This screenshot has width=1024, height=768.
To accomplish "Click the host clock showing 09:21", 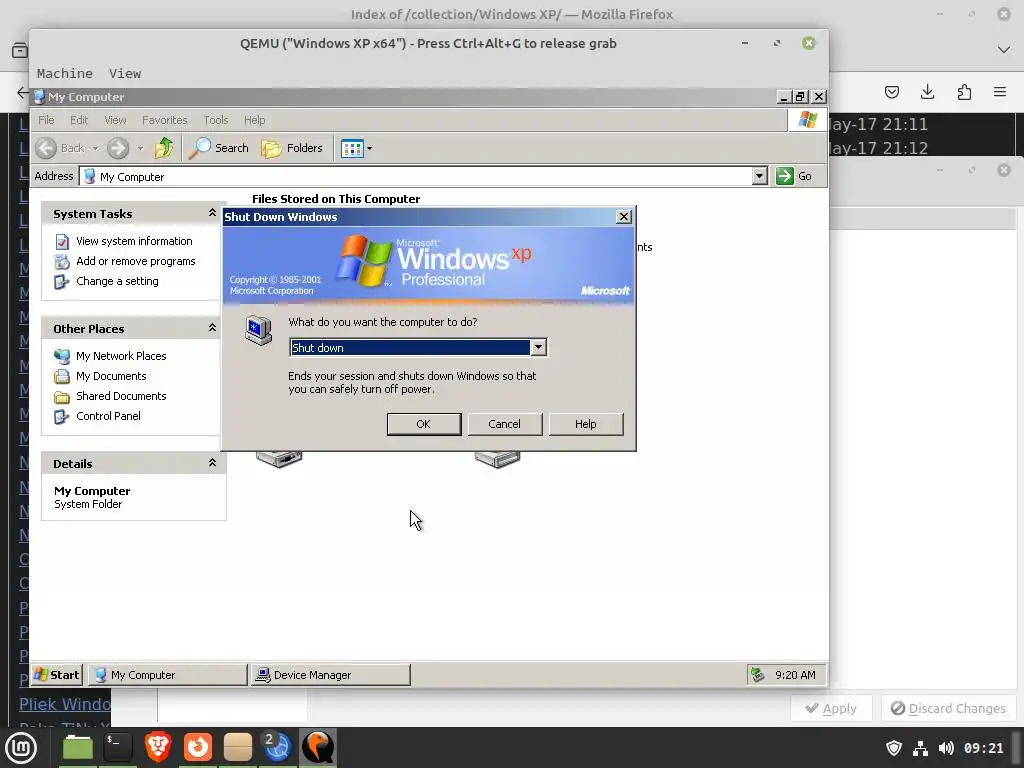I will [984, 748].
